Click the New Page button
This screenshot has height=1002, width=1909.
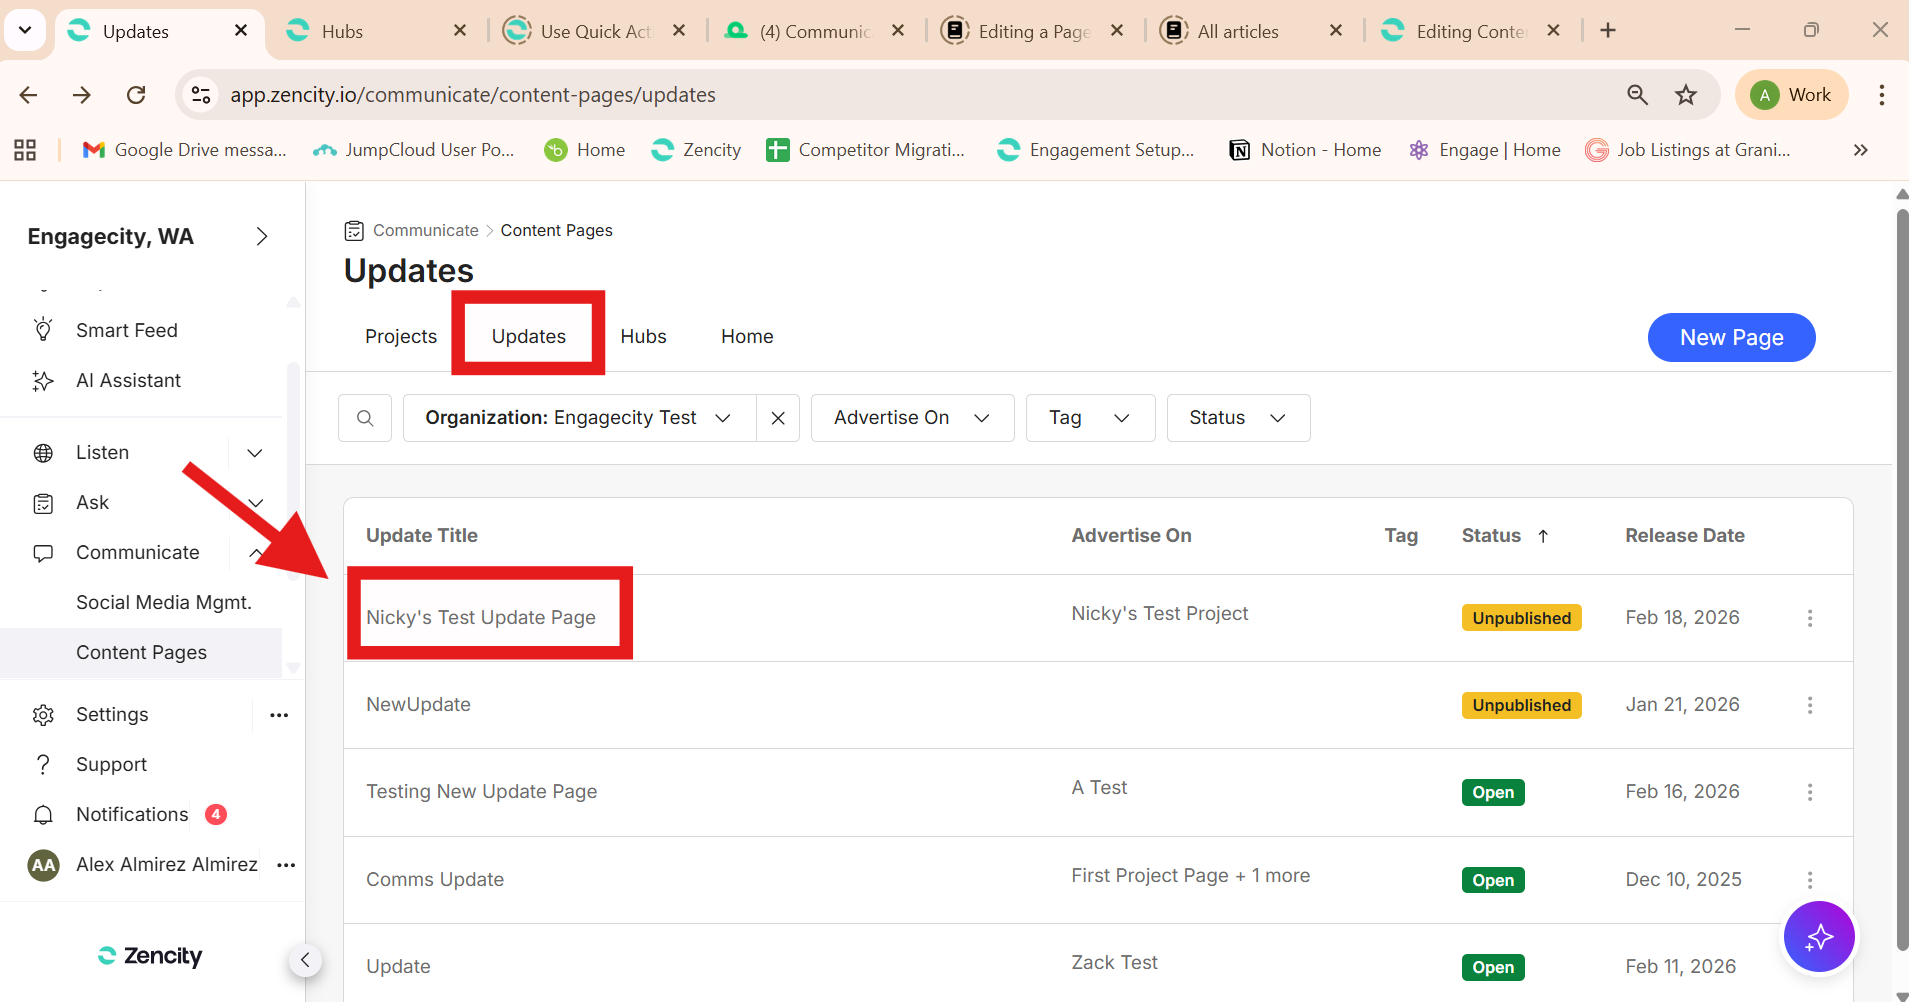[1731, 338]
